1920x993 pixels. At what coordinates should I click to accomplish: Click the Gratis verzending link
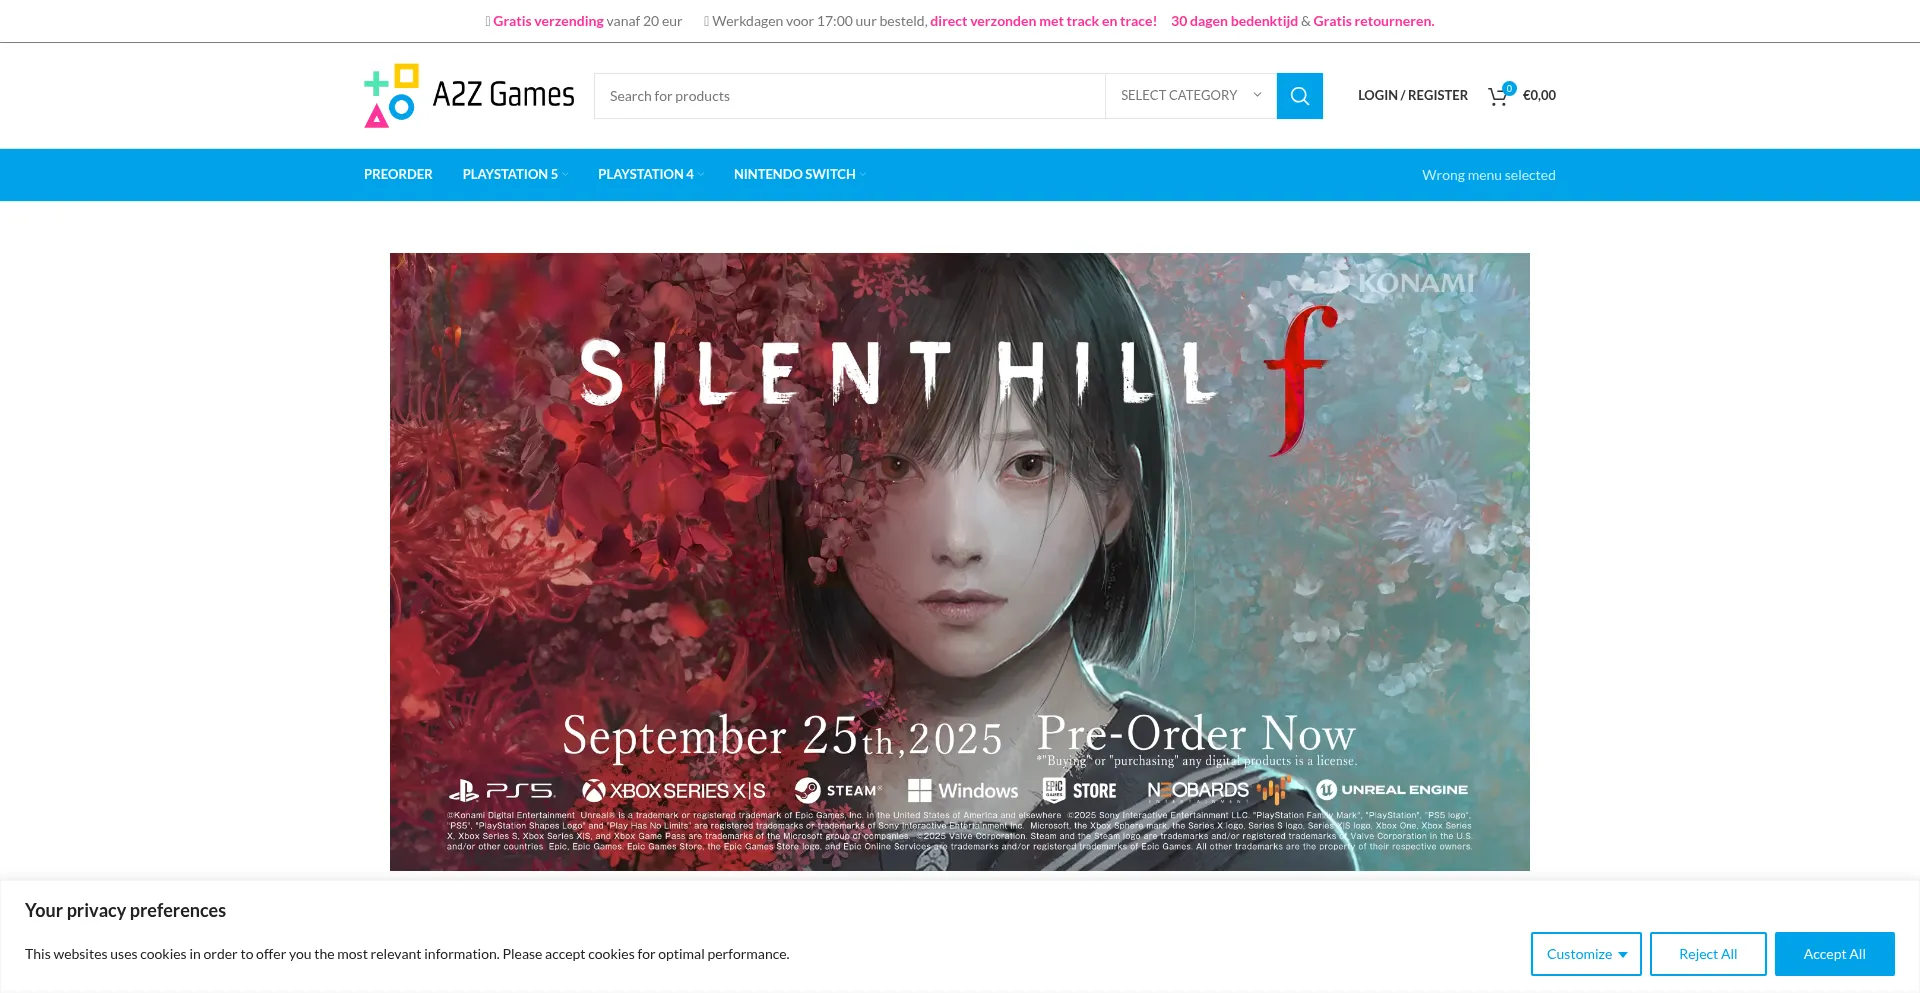tap(548, 21)
